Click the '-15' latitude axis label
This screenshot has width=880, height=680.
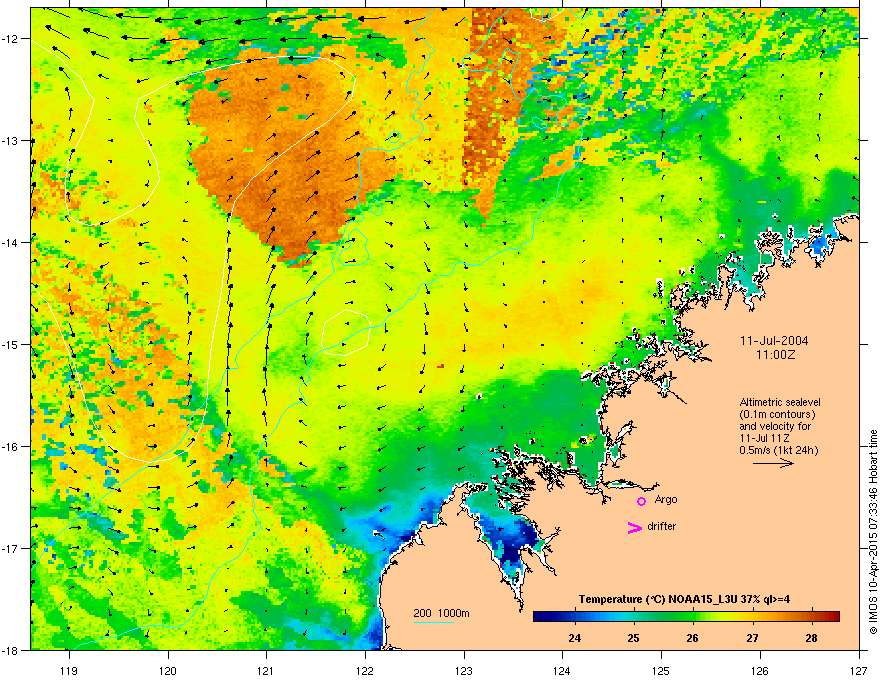point(10,344)
